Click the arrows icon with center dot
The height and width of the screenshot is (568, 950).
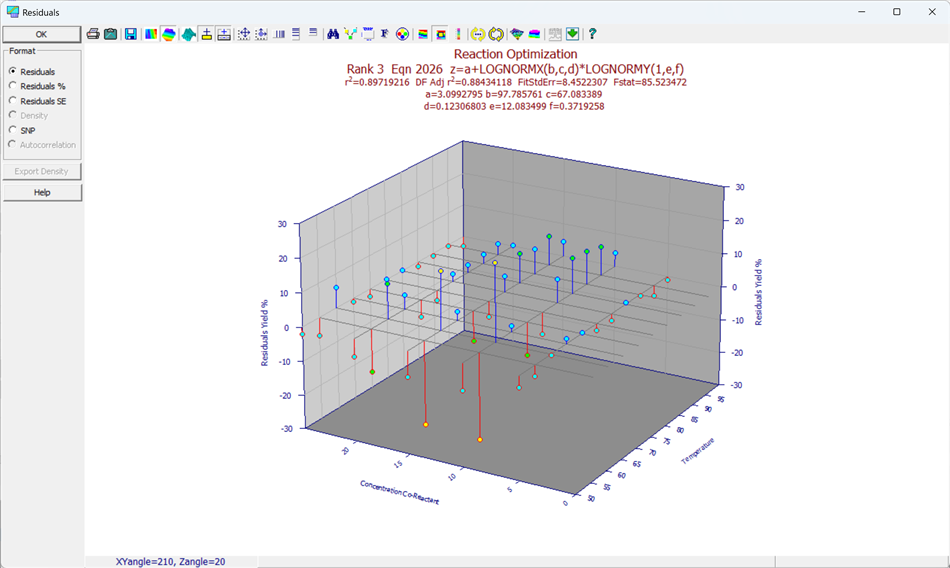pos(261,34)
